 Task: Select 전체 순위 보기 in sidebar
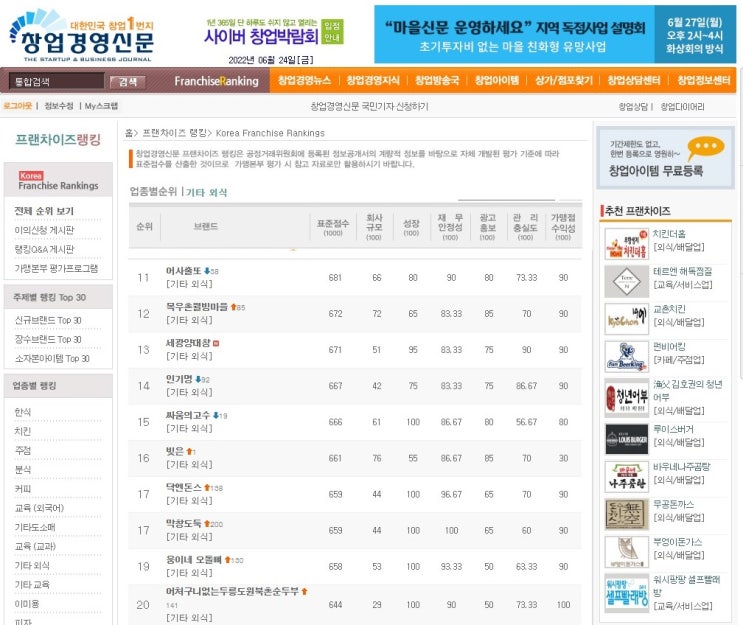[44, 211]
